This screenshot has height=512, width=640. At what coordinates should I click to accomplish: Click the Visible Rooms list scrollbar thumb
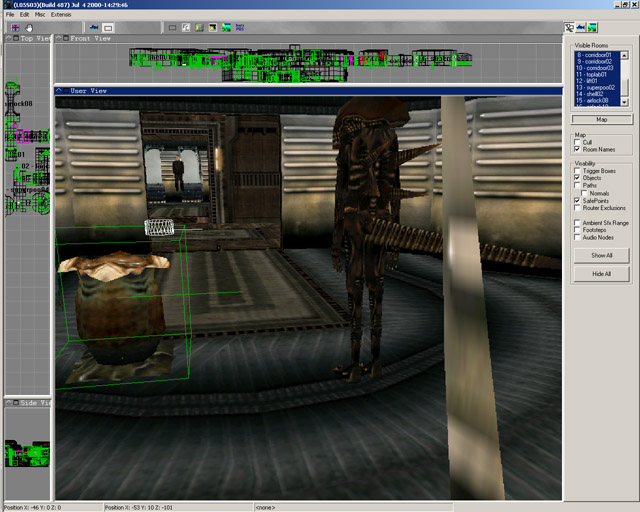624,86
